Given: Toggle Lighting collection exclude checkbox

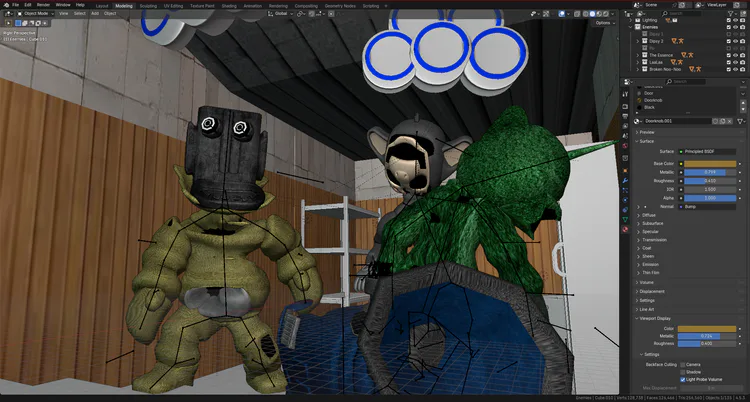Looking at the screenshot, I should 728,20.
